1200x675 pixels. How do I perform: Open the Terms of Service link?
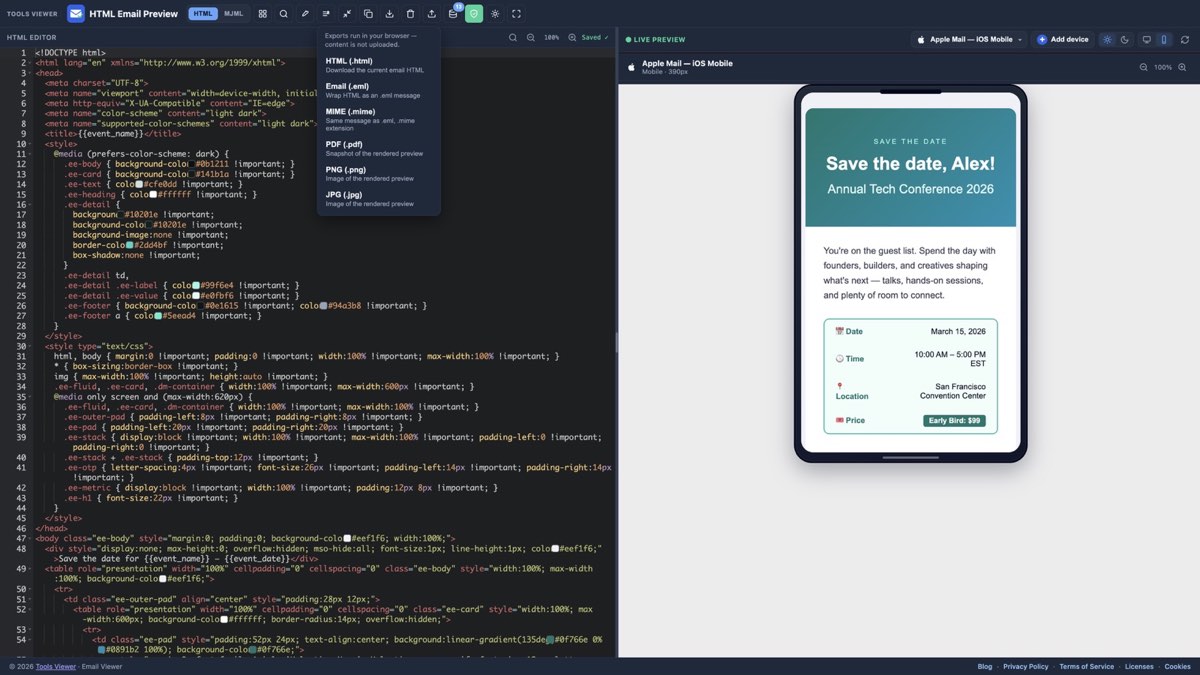pos(1087,666)
